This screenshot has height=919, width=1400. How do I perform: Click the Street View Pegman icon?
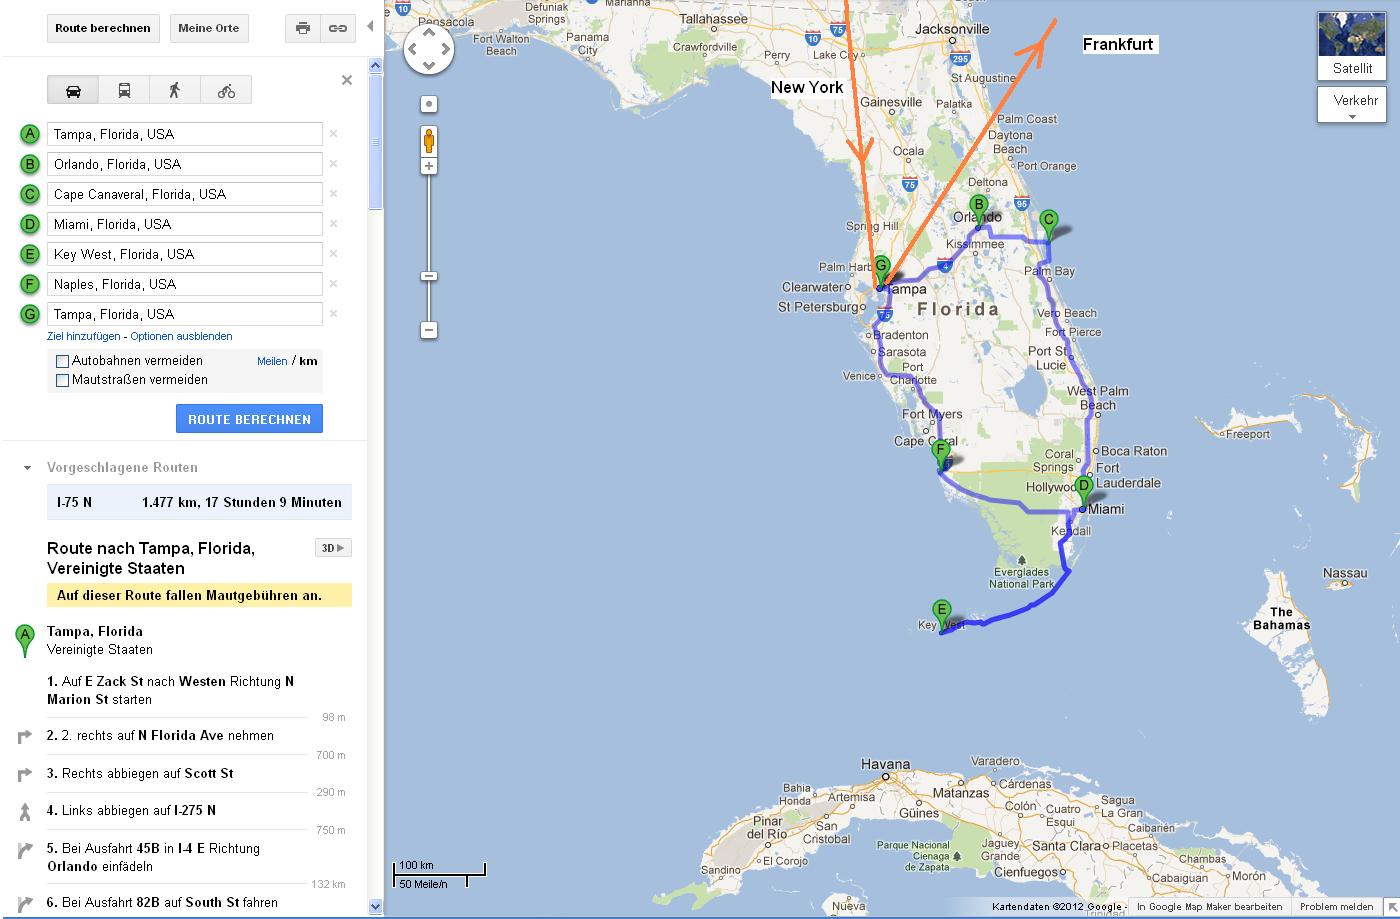[x=429, y=140]
